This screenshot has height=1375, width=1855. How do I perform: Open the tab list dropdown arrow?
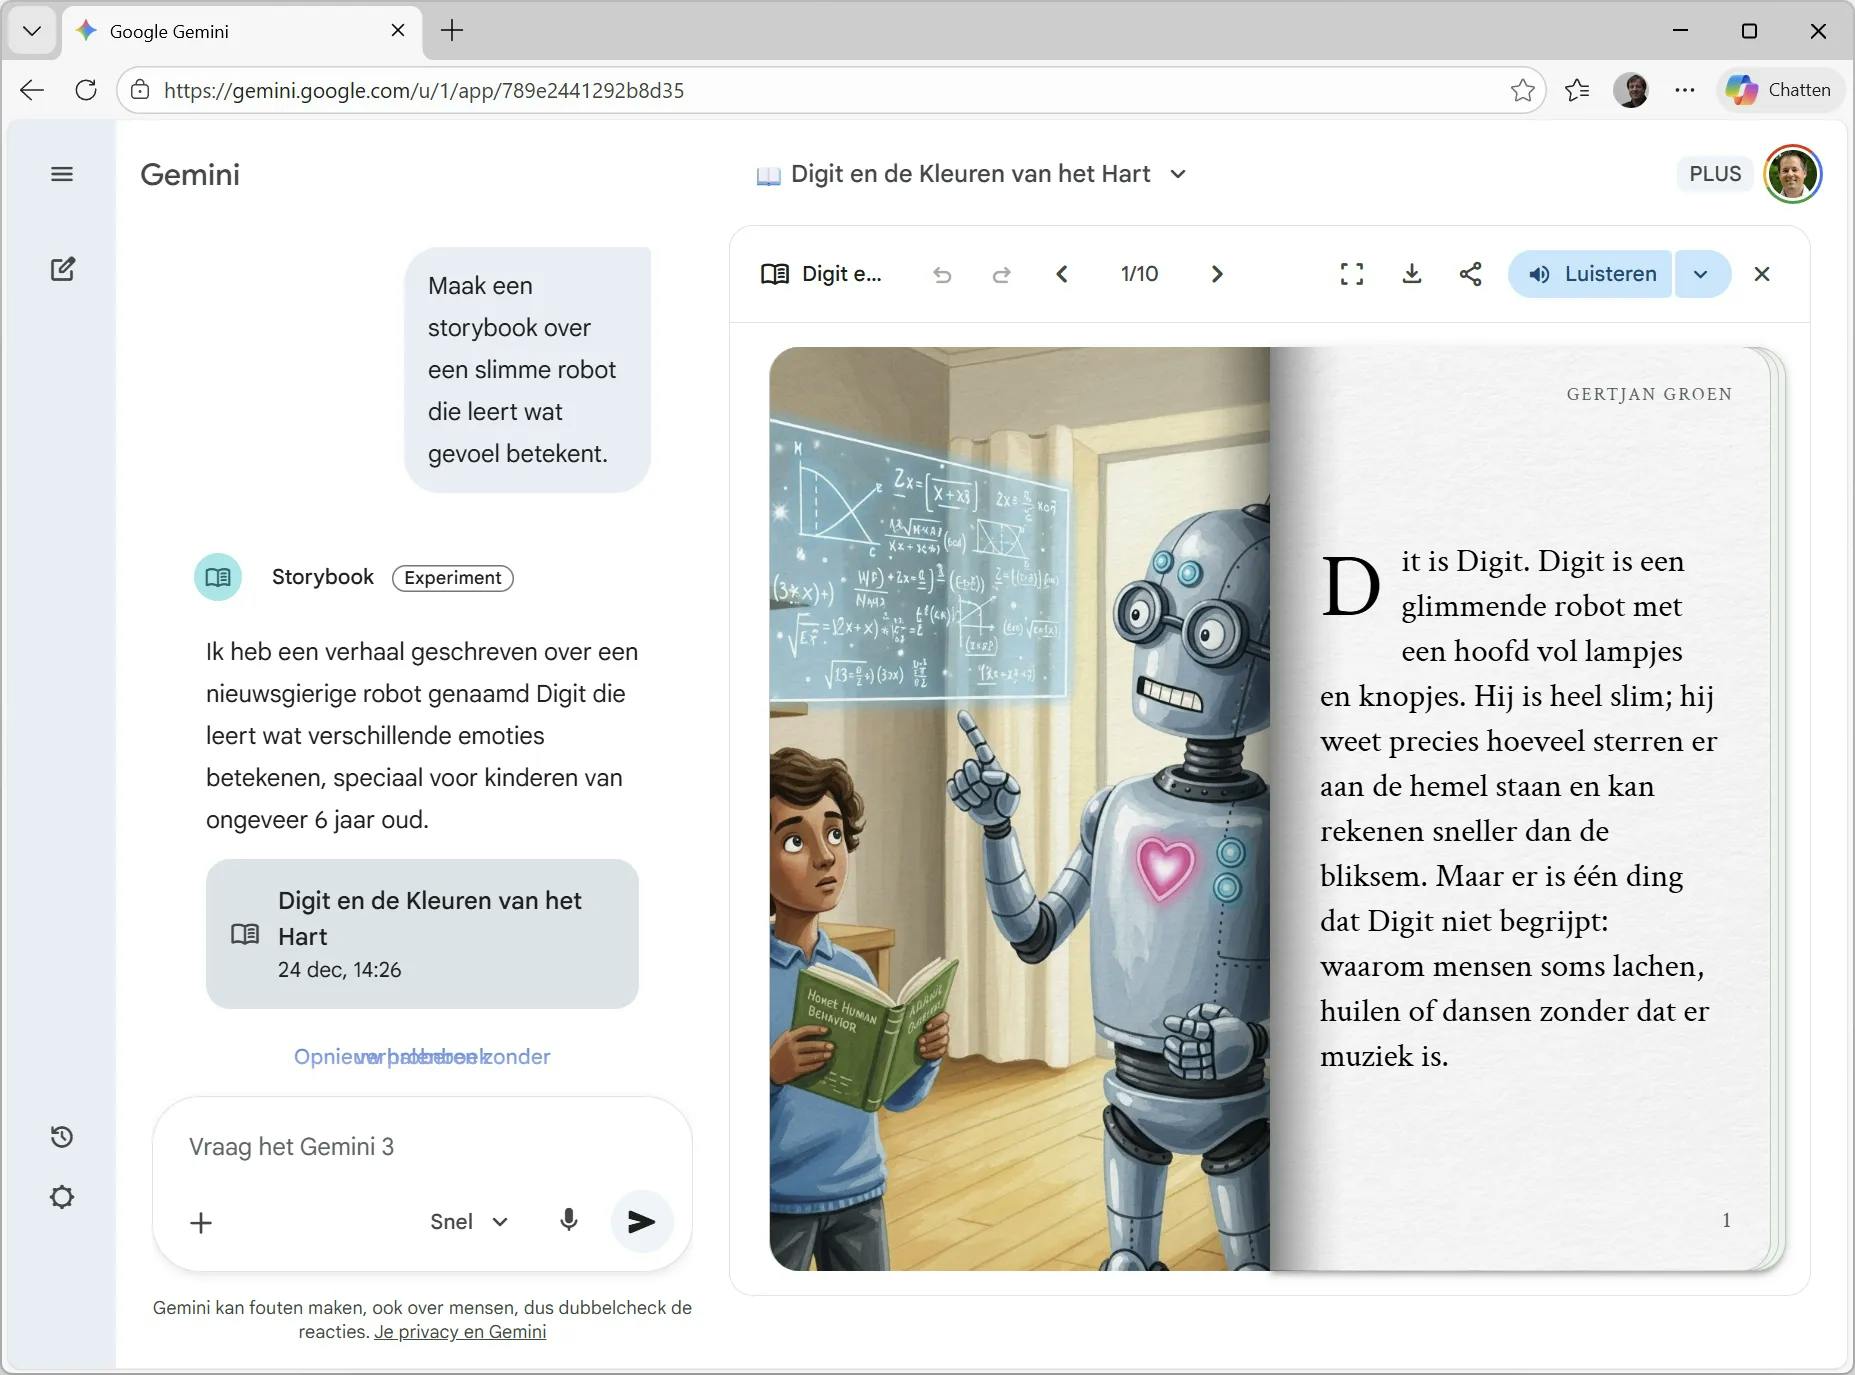click(x=31, y=31)
